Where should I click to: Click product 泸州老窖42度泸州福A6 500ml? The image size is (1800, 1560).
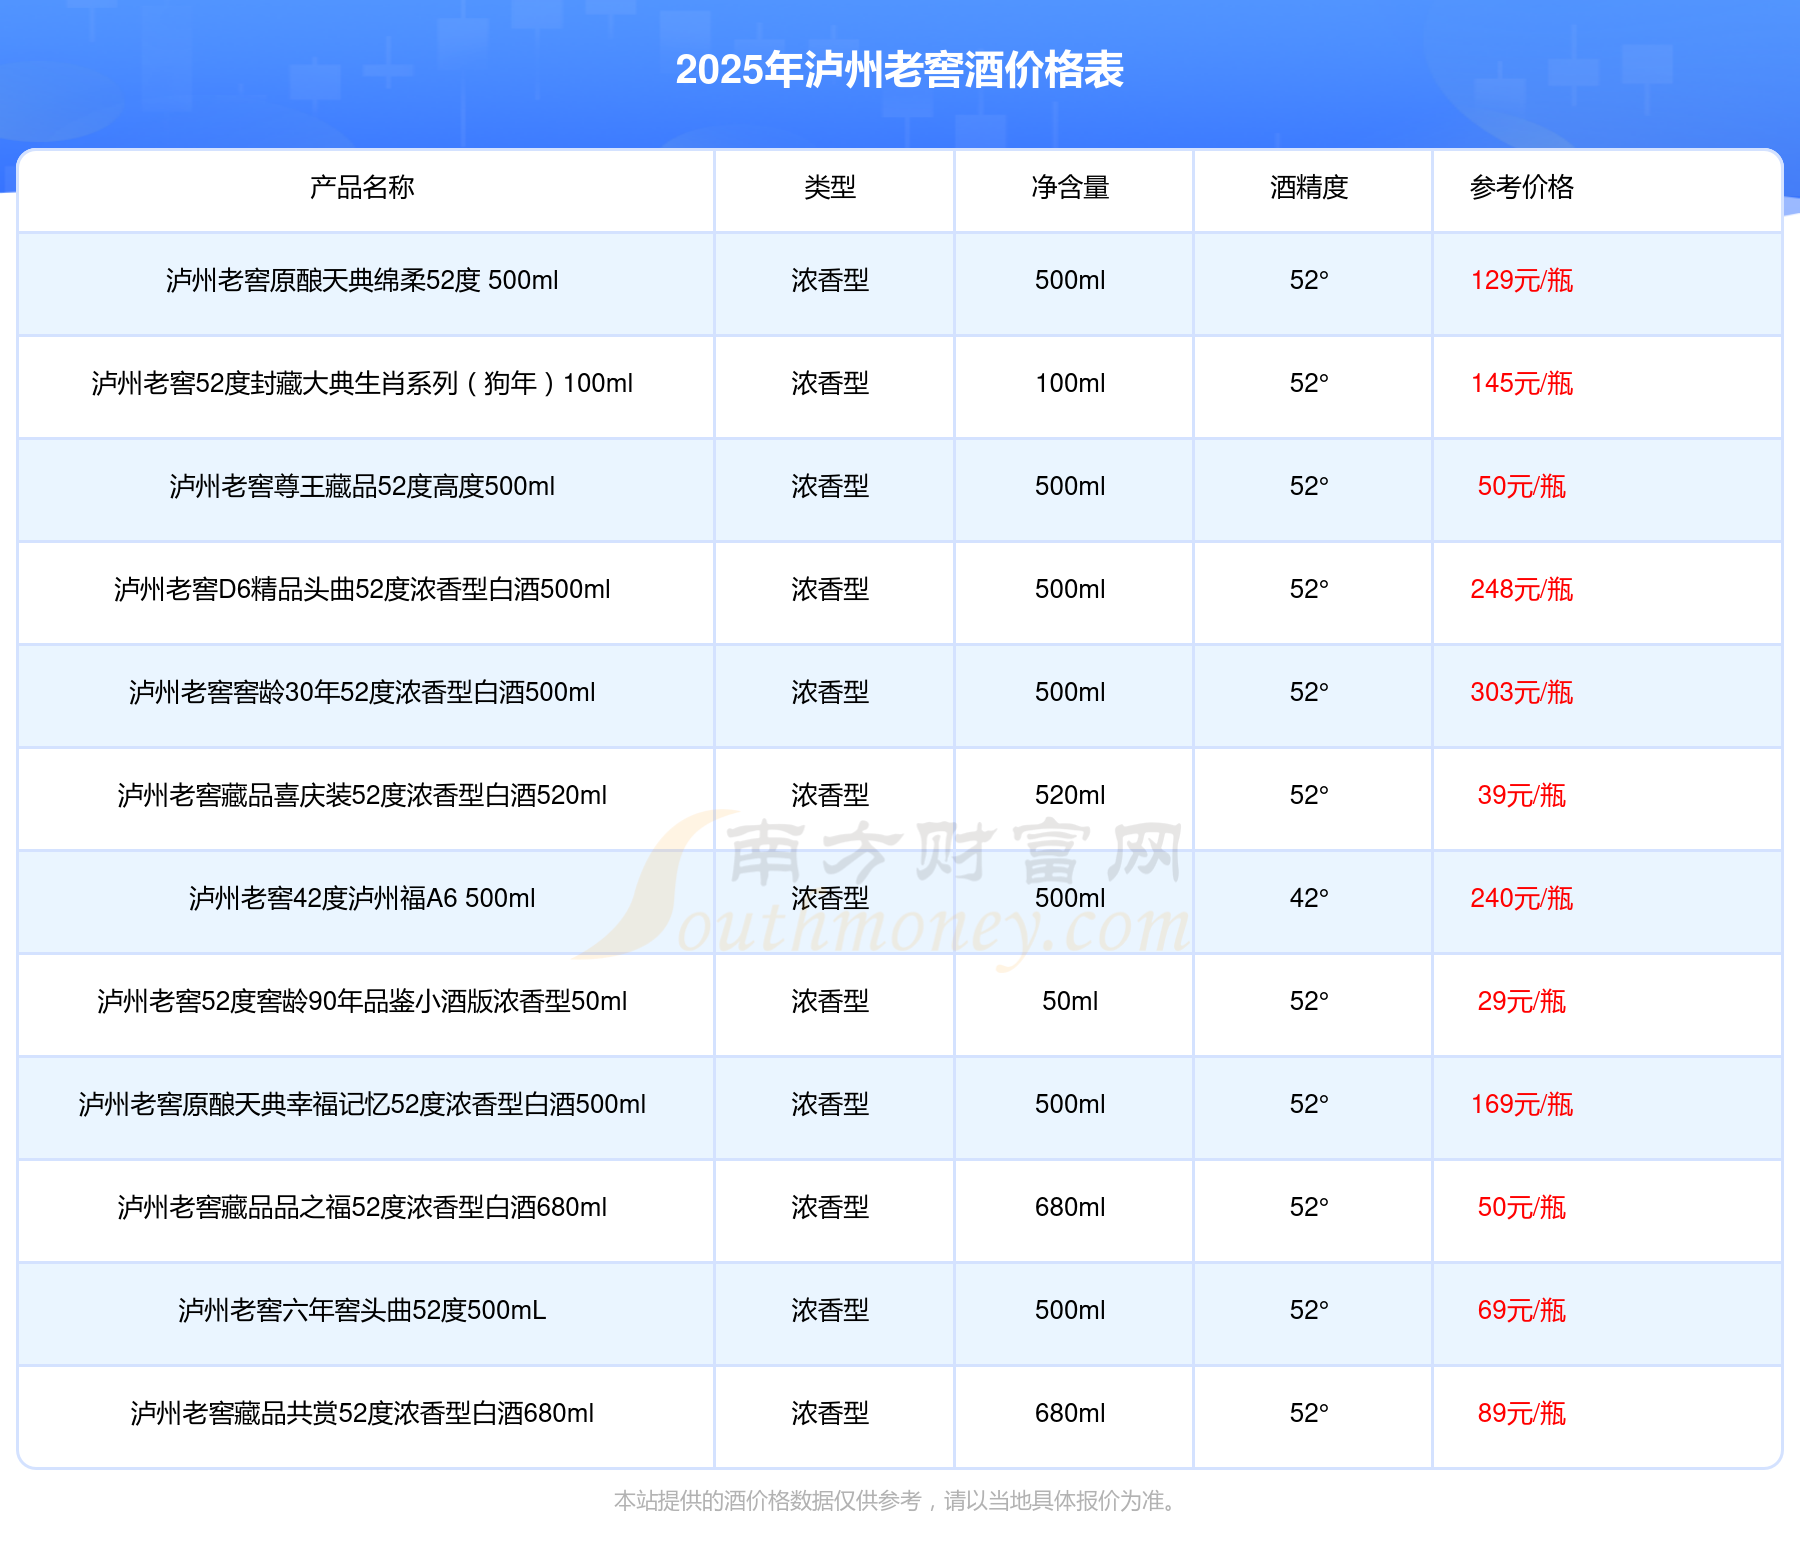(x=362, y=898)
